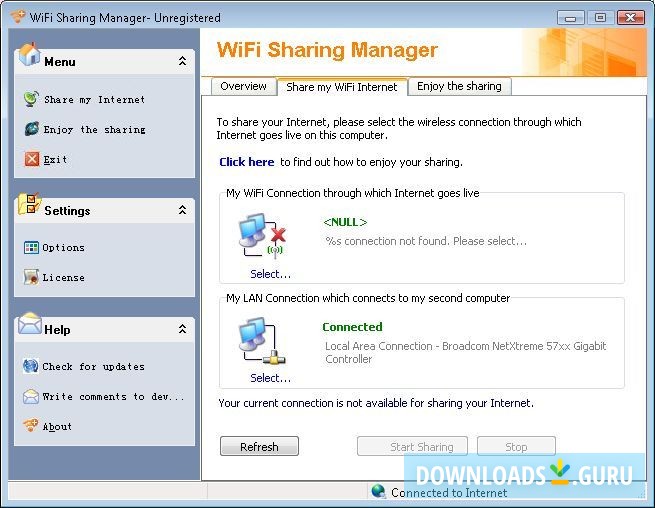Choose Exit from the sidebar menu
This screenshot has width=655, height=508.
[x=55, y=160]
